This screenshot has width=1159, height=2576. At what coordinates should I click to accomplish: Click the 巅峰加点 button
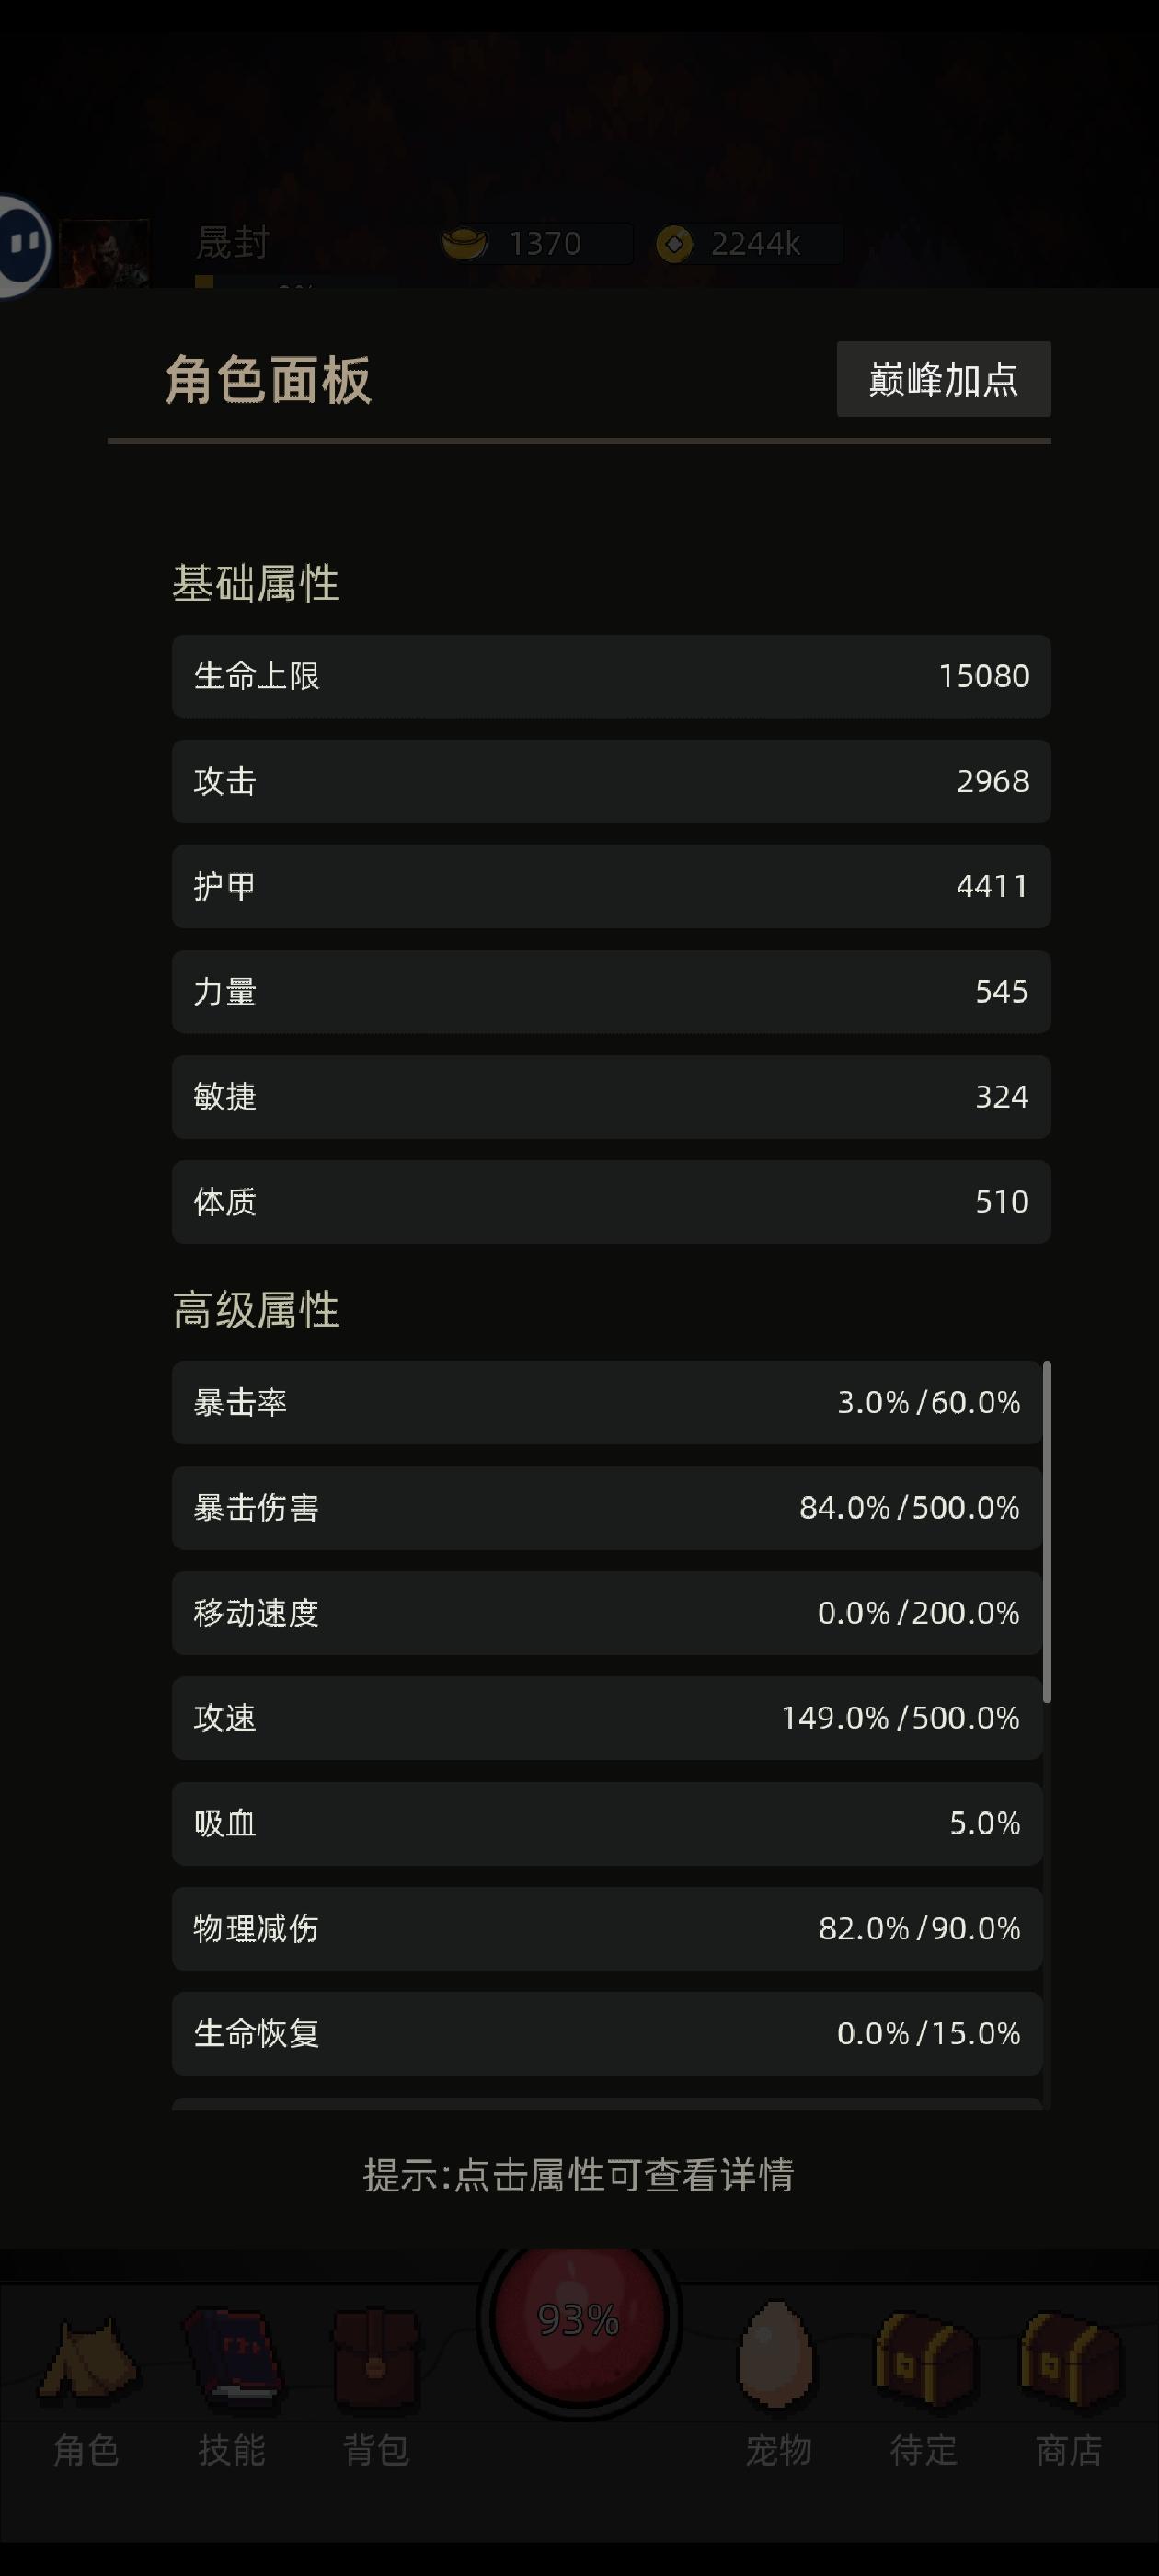click(943, 379)
